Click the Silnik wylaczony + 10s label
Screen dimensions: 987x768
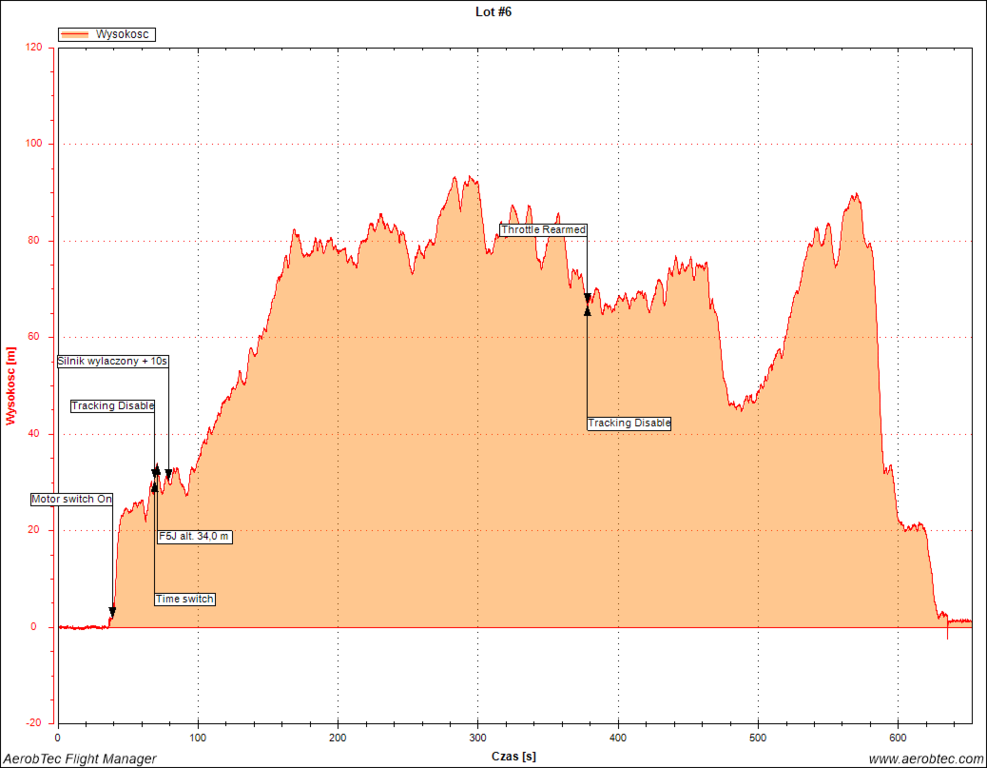(x=112, y=361)
